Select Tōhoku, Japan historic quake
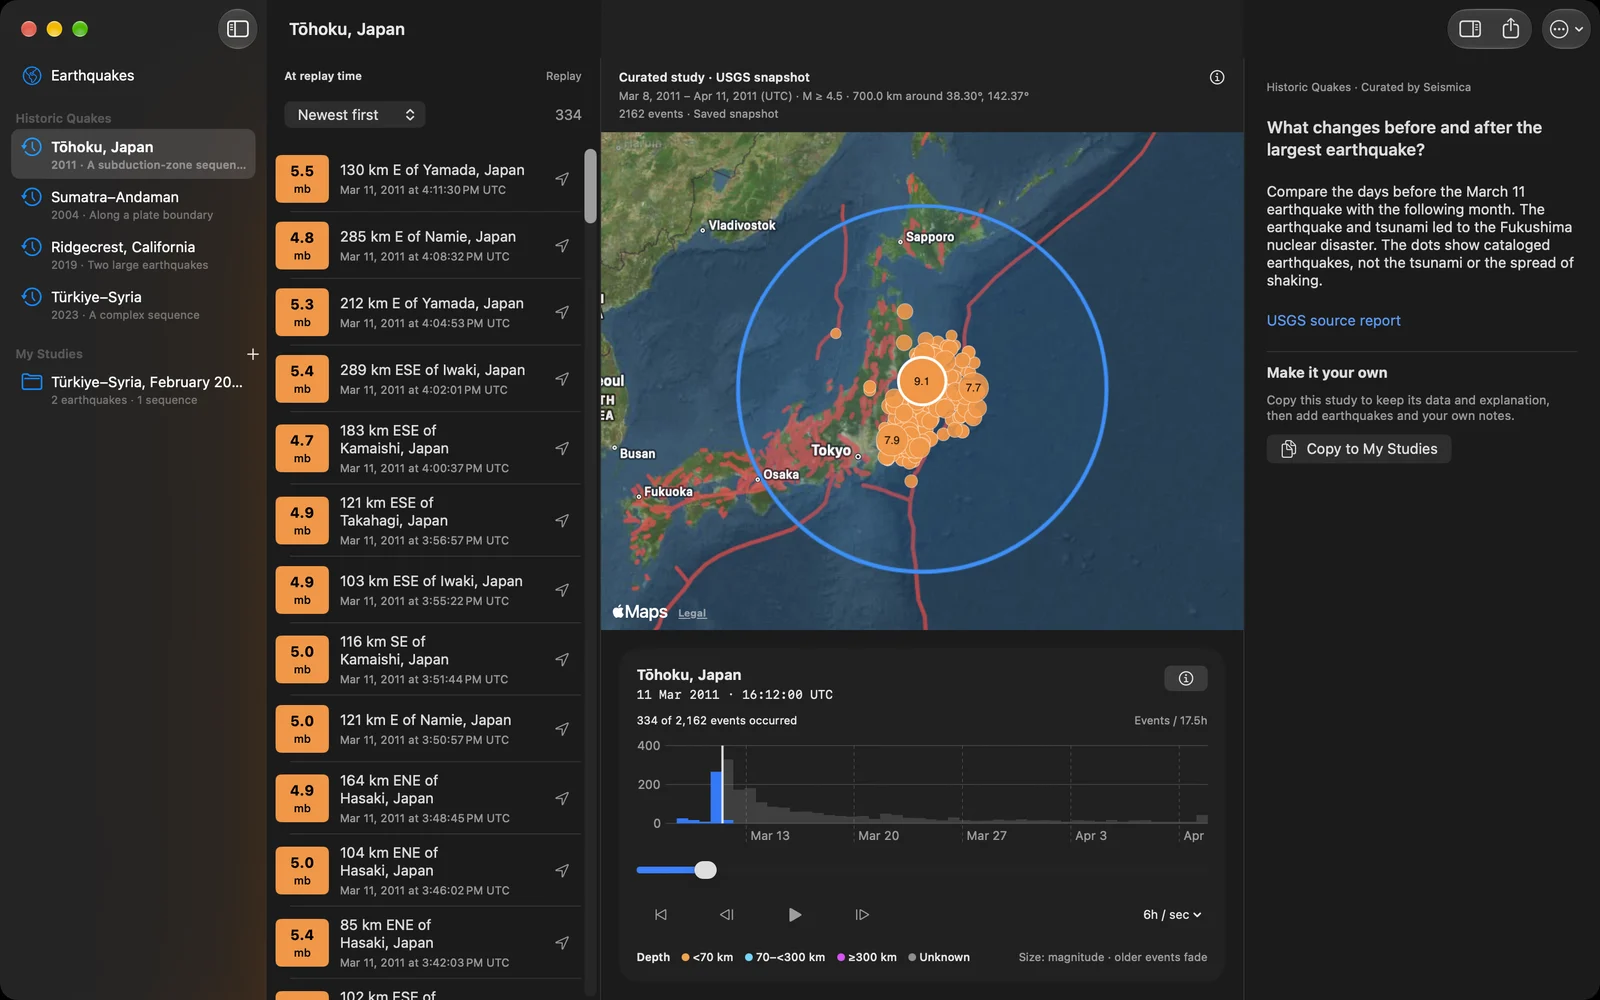1600x1000 pixels. (133, 154)
